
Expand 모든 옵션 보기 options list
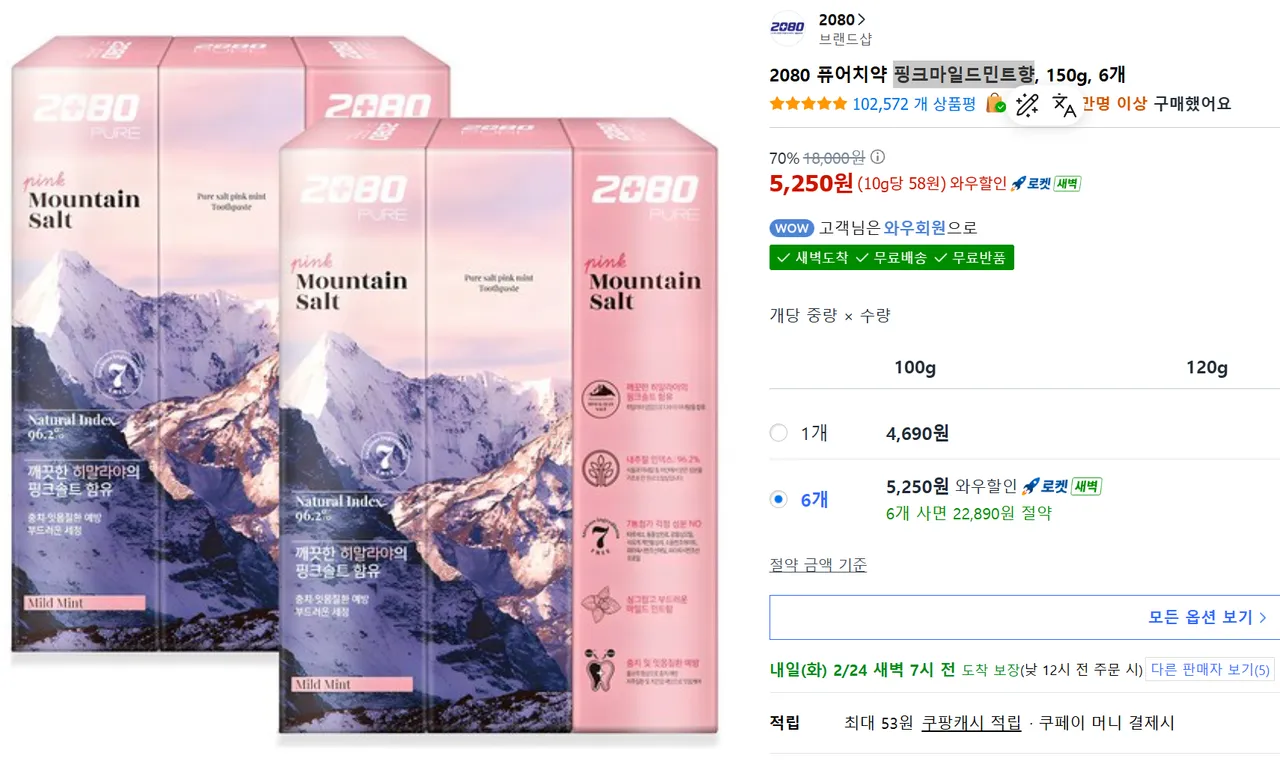tap(1024, 617)
